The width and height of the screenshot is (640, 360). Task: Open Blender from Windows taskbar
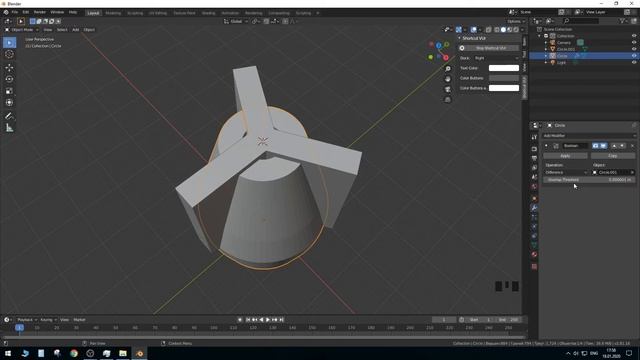point(140,353)
